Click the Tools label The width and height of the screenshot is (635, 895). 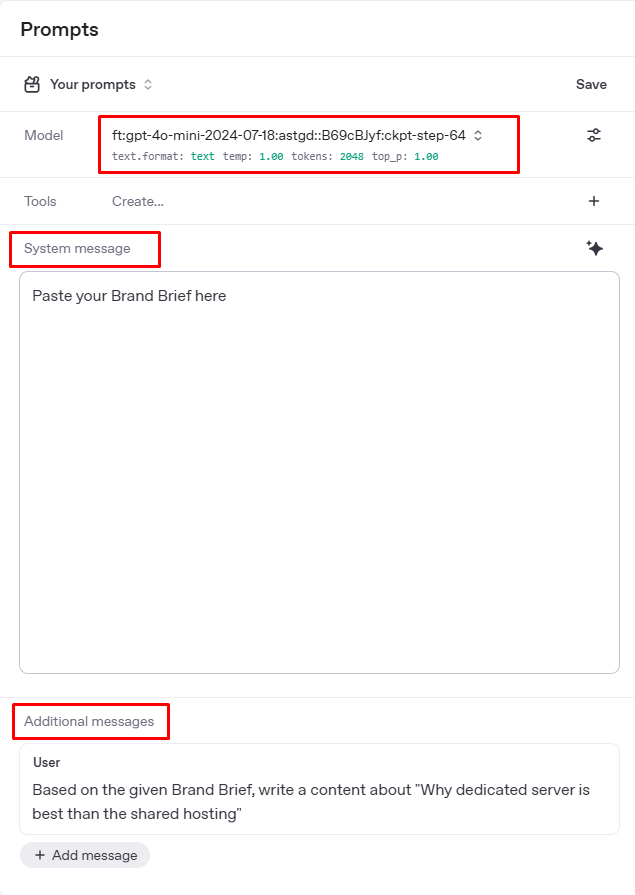pos(41,201)
